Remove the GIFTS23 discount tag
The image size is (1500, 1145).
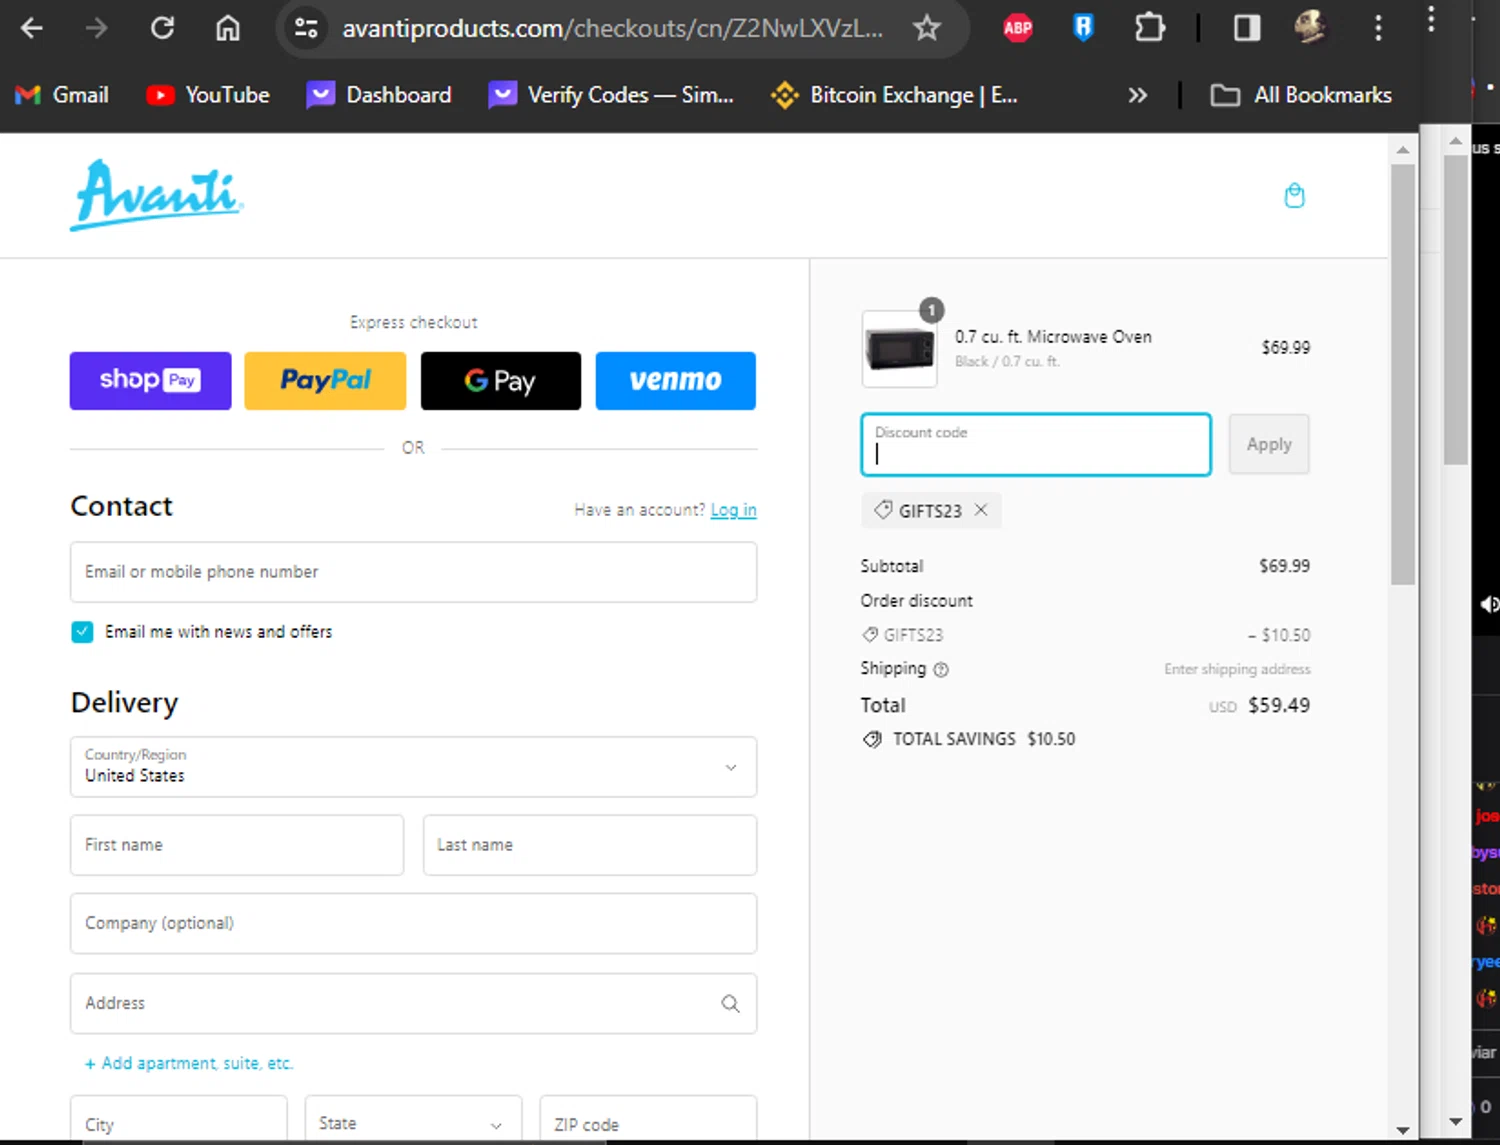[981, 510]
